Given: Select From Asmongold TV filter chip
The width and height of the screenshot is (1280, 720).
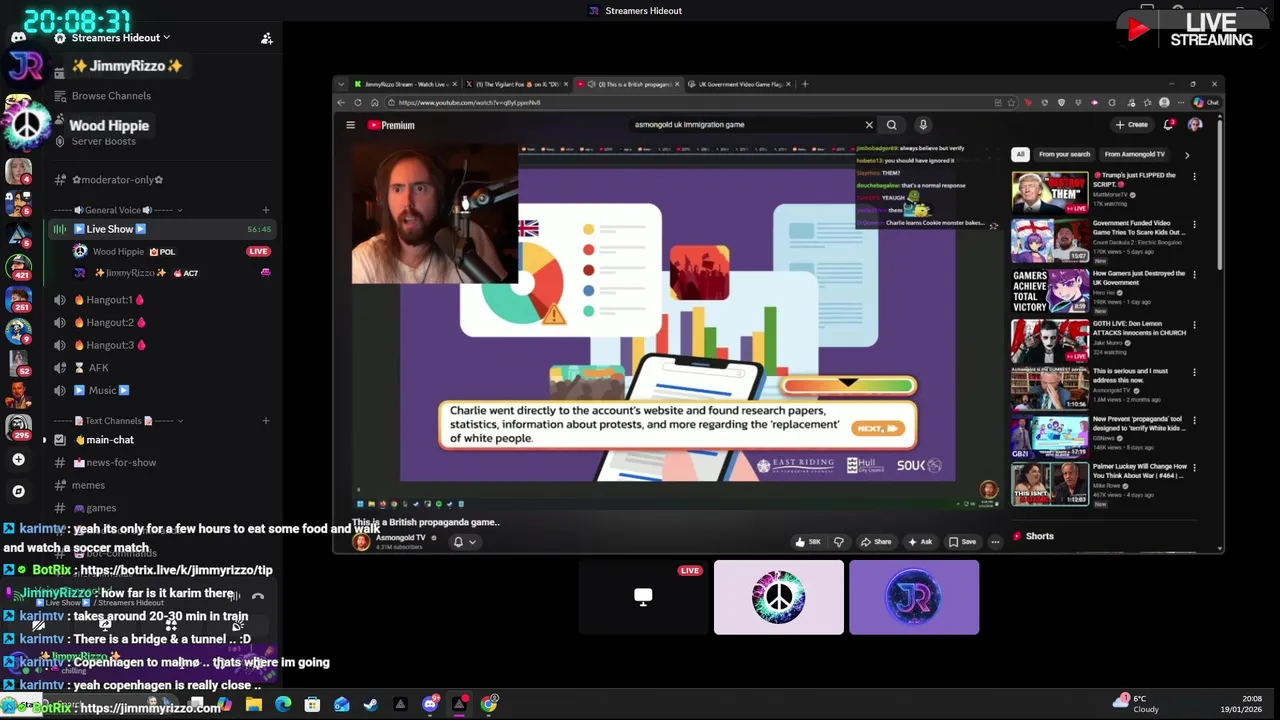Looking at the screenshot, I should tap(1135, 154).
